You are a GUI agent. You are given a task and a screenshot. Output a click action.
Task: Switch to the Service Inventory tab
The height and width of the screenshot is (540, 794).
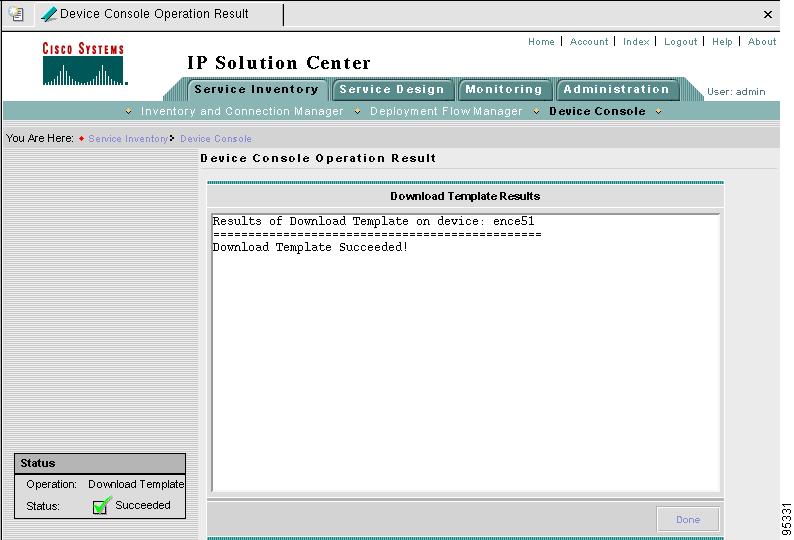256,89
